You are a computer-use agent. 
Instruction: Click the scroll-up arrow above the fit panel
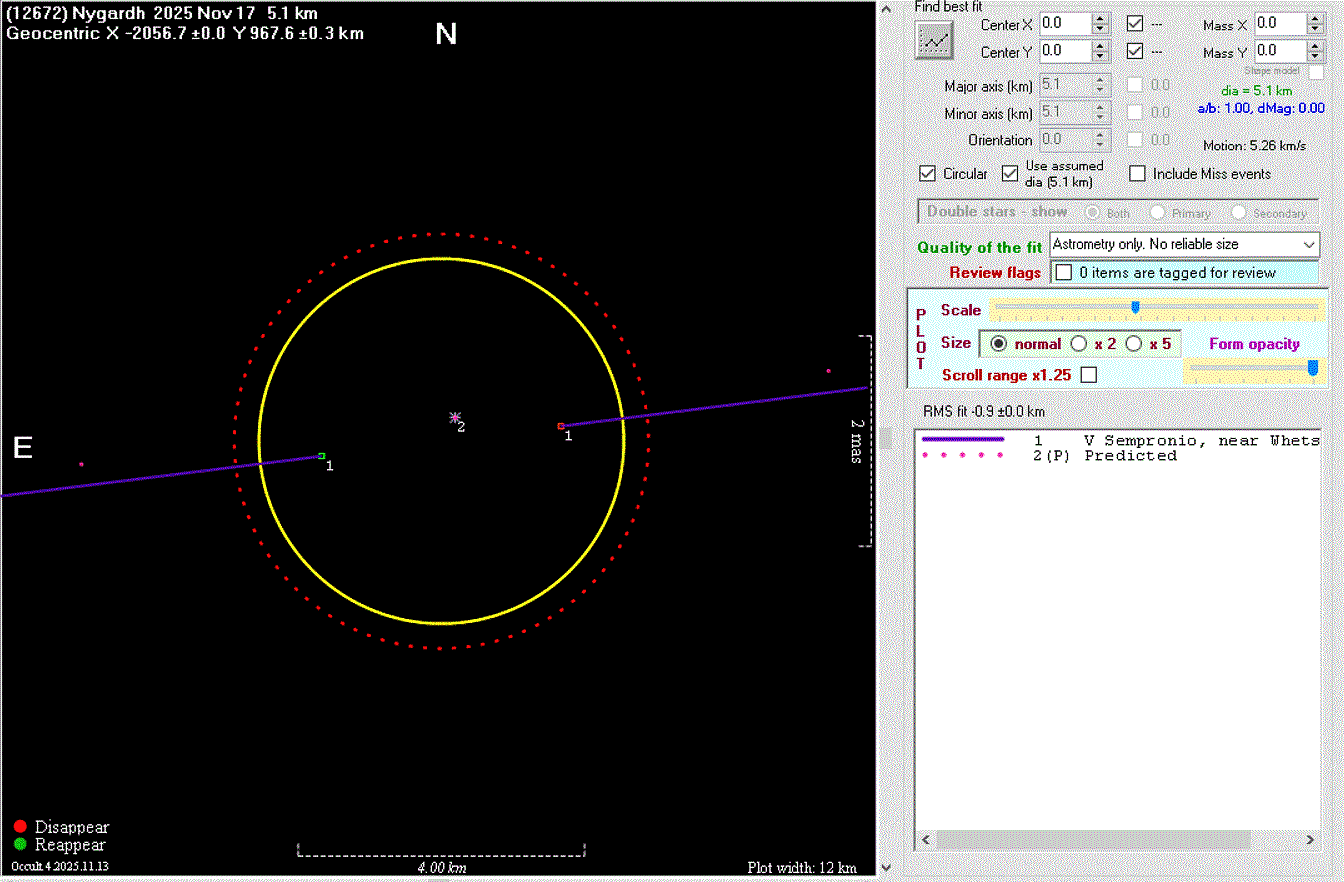coord(884,8)
